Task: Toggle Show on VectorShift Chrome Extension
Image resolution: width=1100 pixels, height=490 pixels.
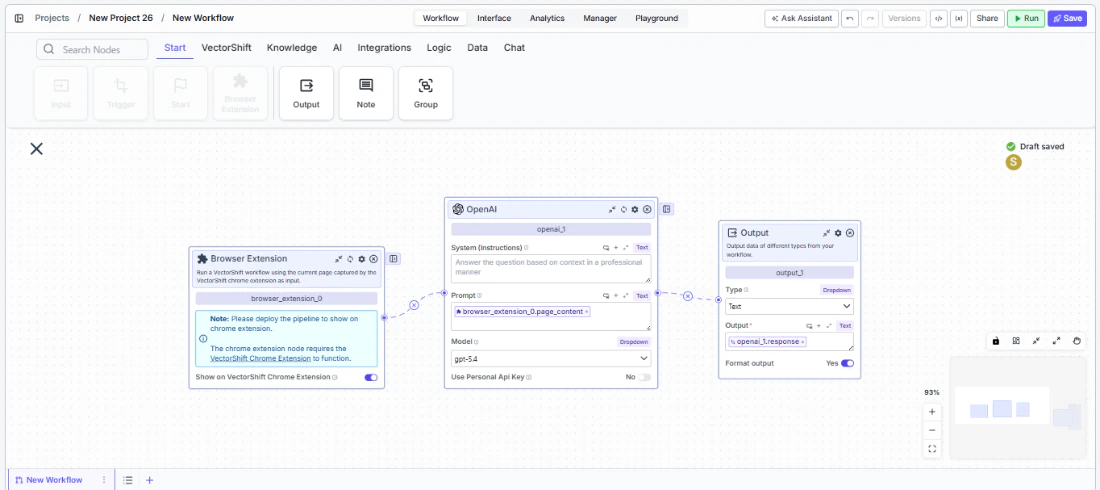Action: [x=371, y=377]
